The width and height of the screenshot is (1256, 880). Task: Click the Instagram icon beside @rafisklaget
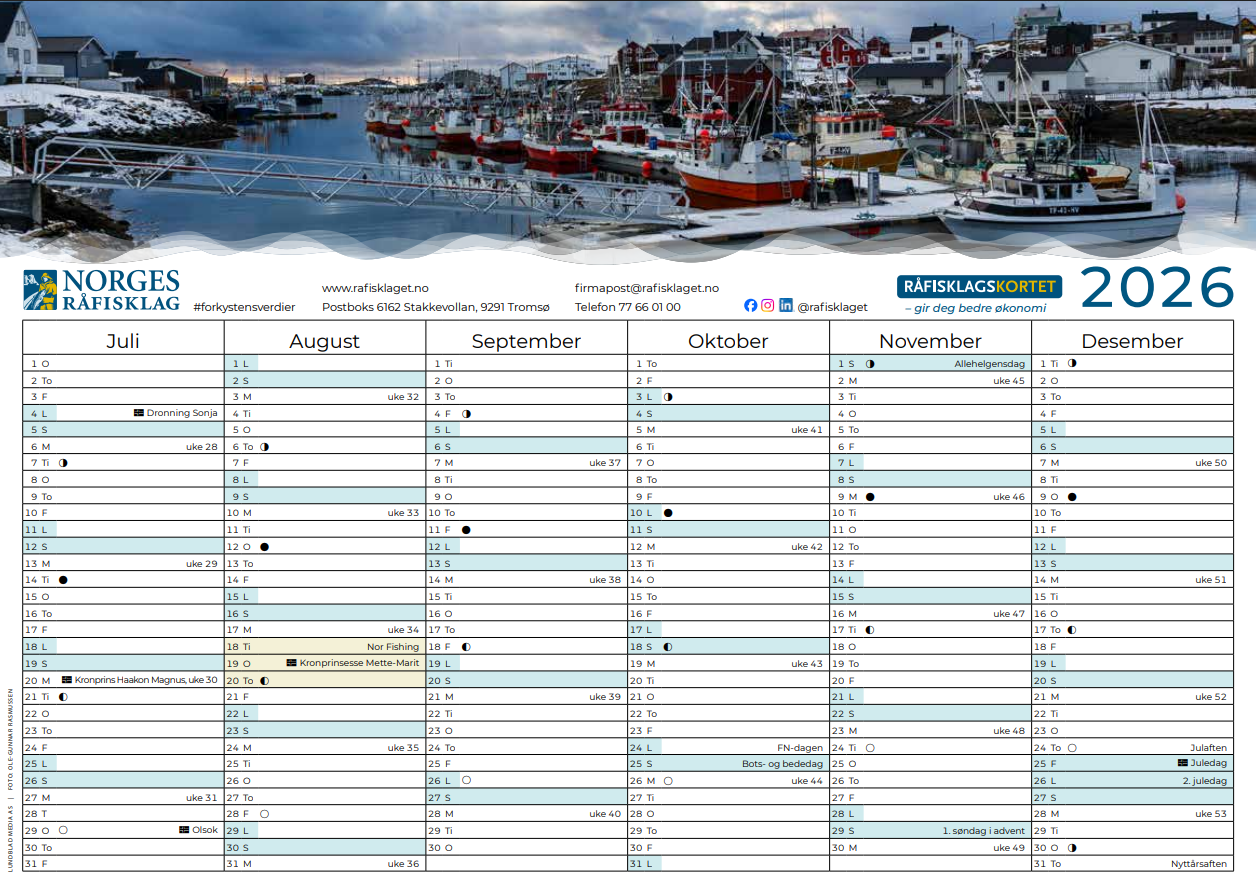tap(768, 306)
